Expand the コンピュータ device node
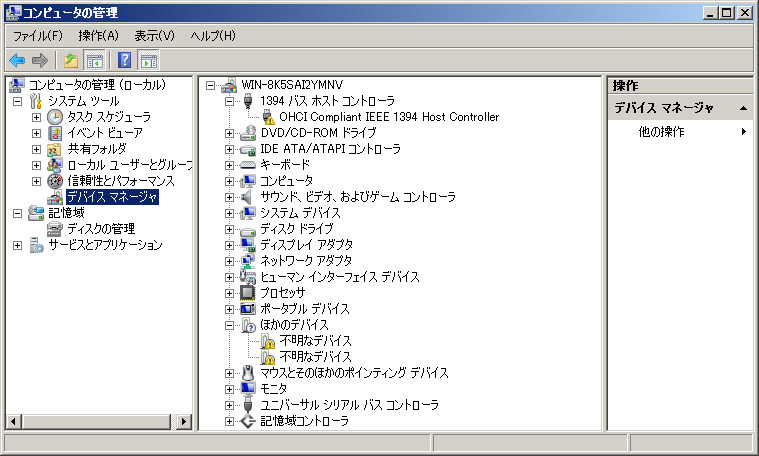The width and height of the screenshot is (759, 456). click(x=229, y=182)
